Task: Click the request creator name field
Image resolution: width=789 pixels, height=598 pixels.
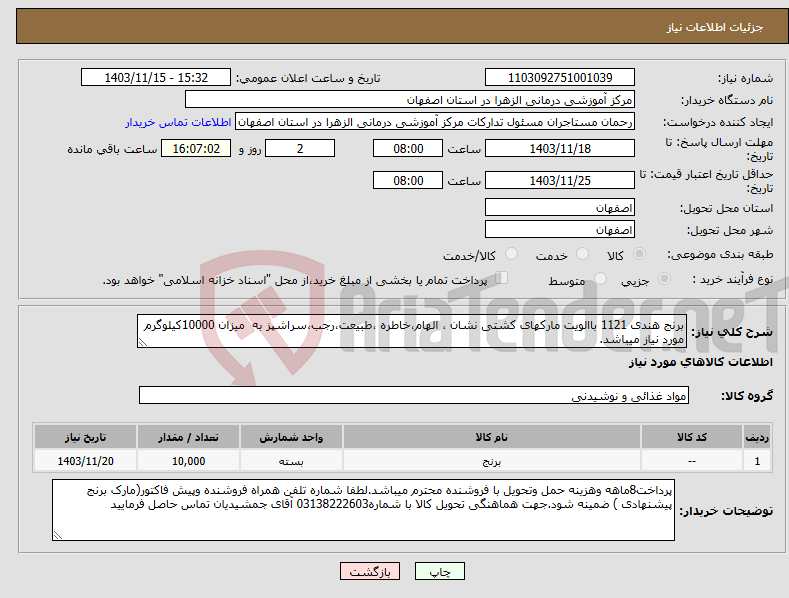Action: point(435,122)
